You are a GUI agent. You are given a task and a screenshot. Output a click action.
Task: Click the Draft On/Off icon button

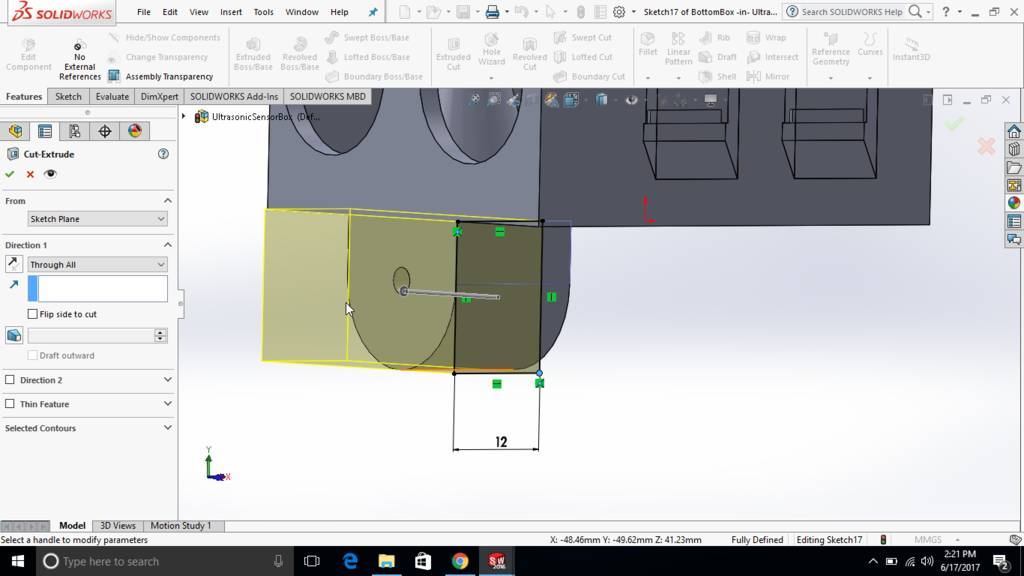tap(13, 336)
